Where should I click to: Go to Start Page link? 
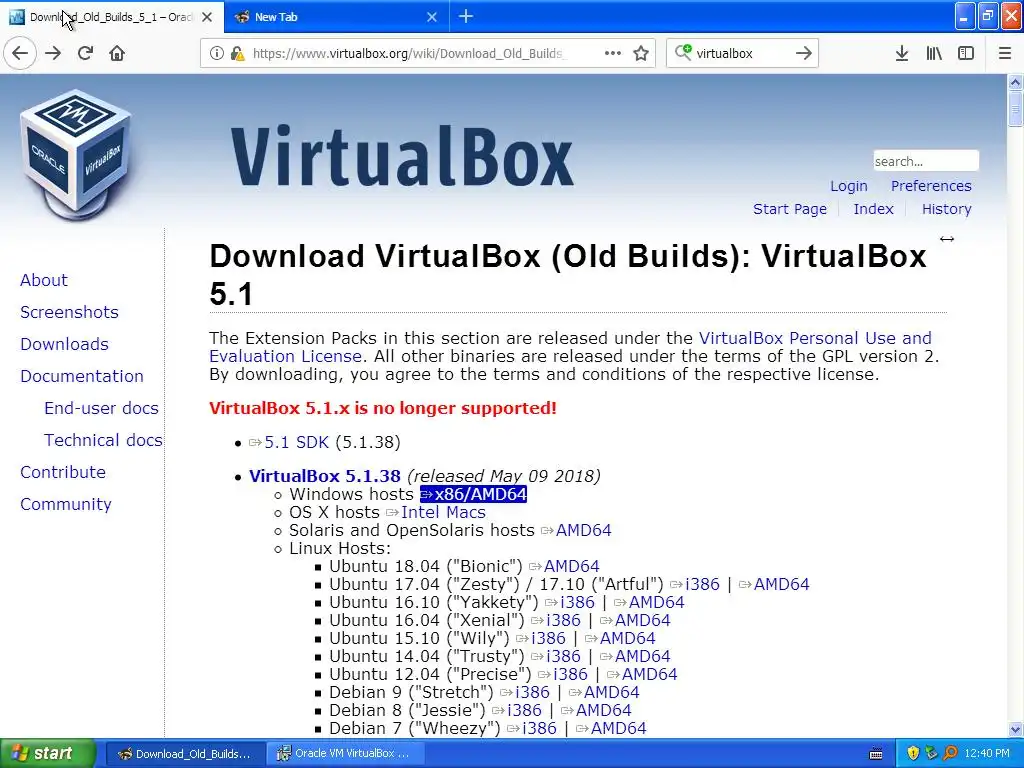(x=790, y=209)
